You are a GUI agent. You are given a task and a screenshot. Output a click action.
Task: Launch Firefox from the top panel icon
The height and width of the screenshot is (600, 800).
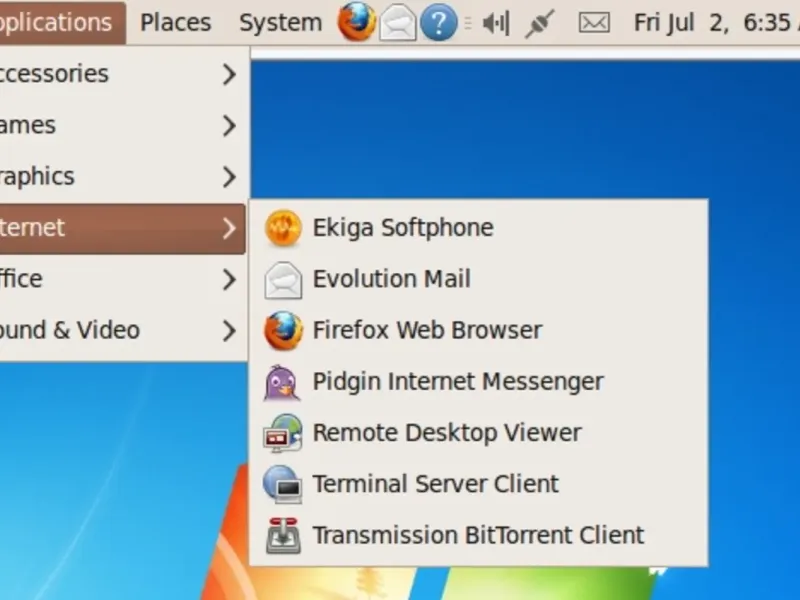(x=357, y=22)
